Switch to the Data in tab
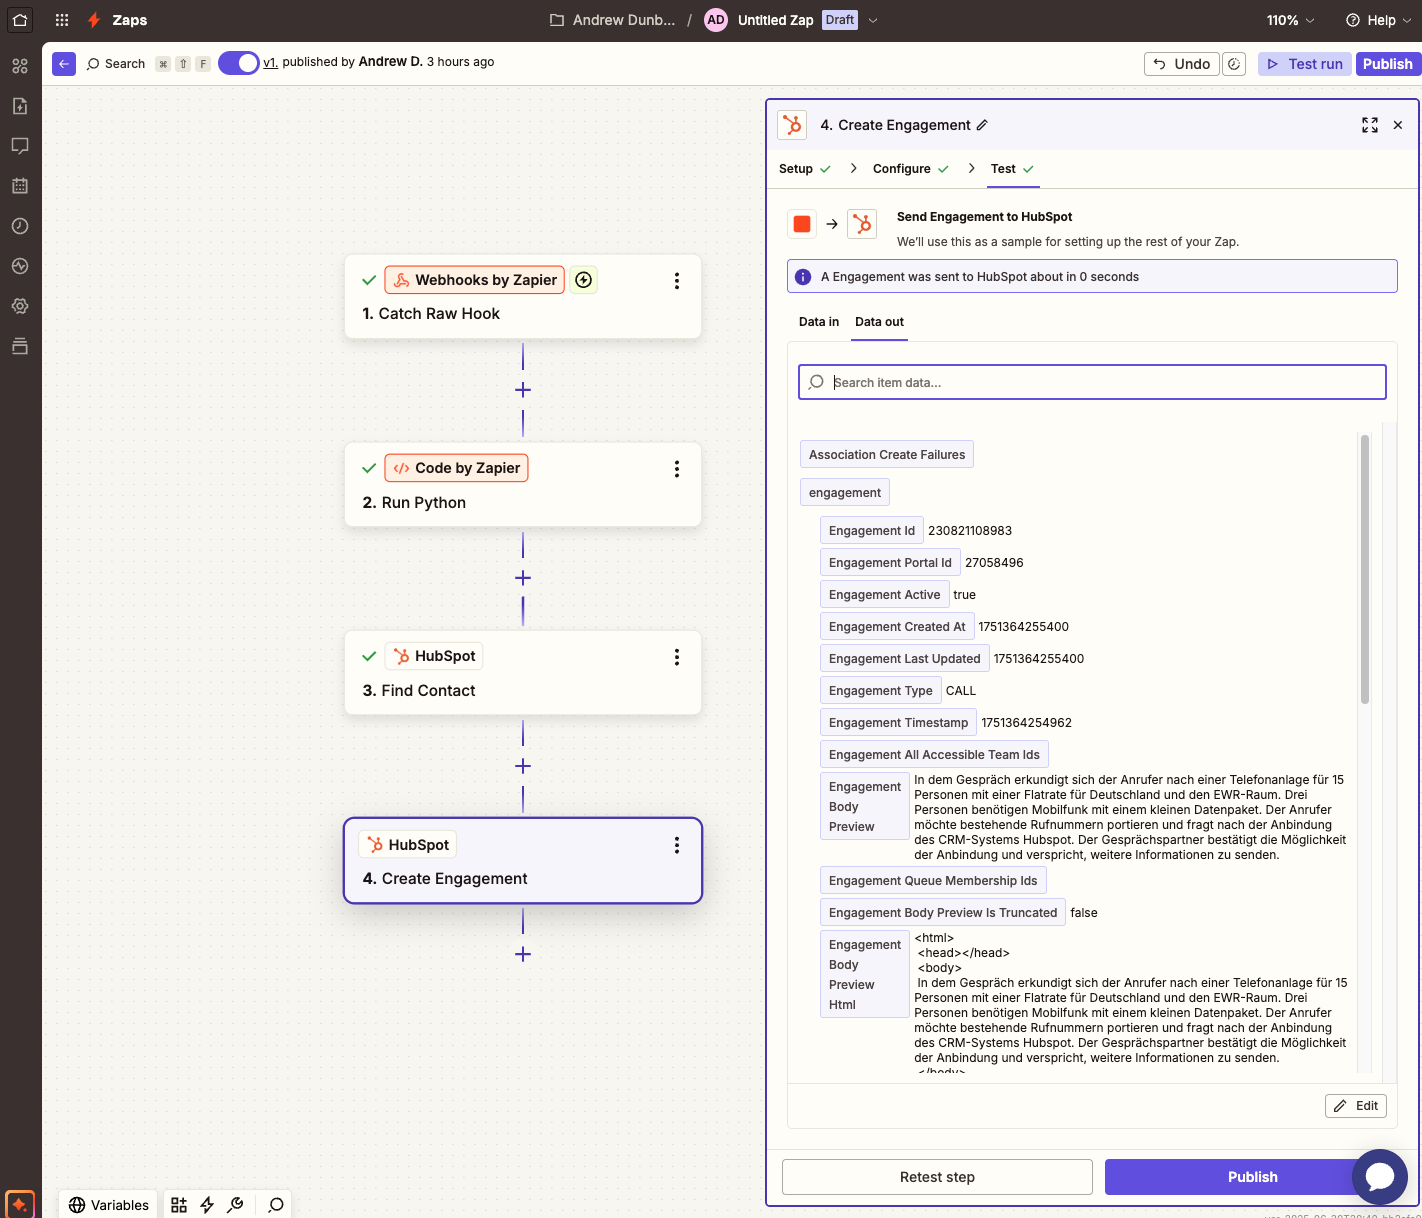This screenshot has width=1422, height=1218. pyautogui.click(x=819, y=322)
